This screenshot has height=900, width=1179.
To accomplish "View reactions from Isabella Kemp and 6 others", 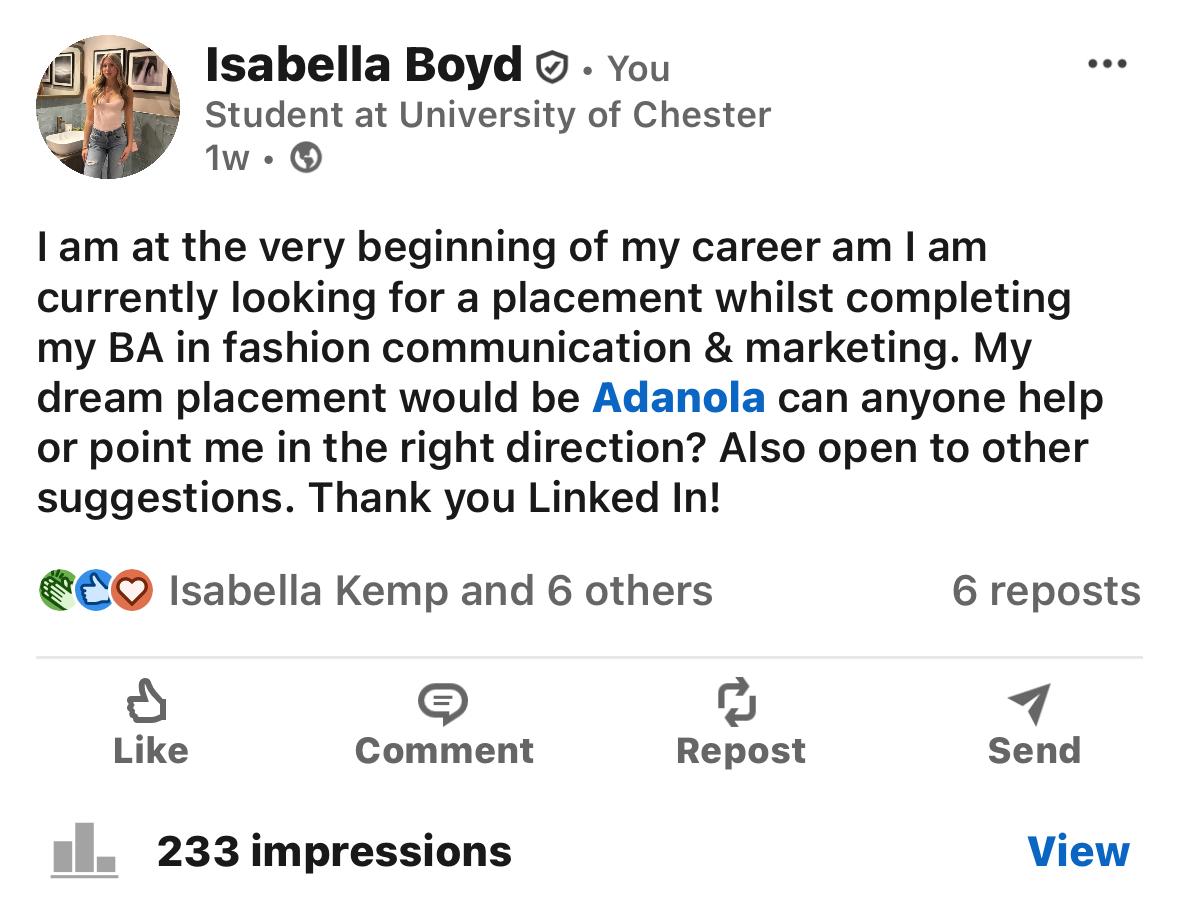I will (440, 590).
